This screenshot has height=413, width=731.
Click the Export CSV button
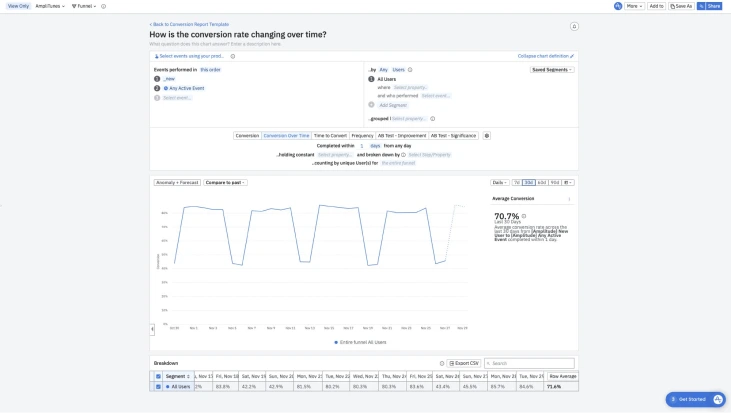(x=463, y=363)
